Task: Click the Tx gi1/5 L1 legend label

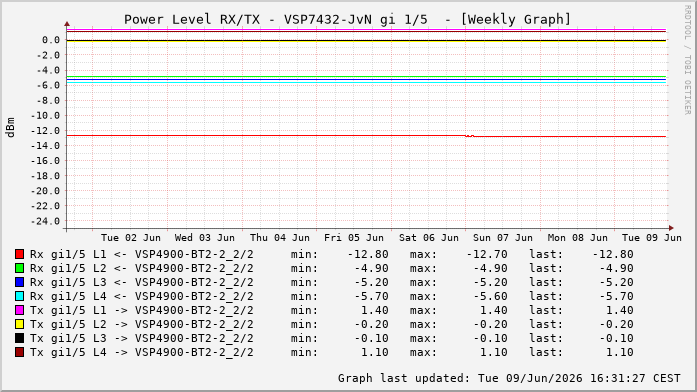Action: pyautogui.click(x=142, y=311)
